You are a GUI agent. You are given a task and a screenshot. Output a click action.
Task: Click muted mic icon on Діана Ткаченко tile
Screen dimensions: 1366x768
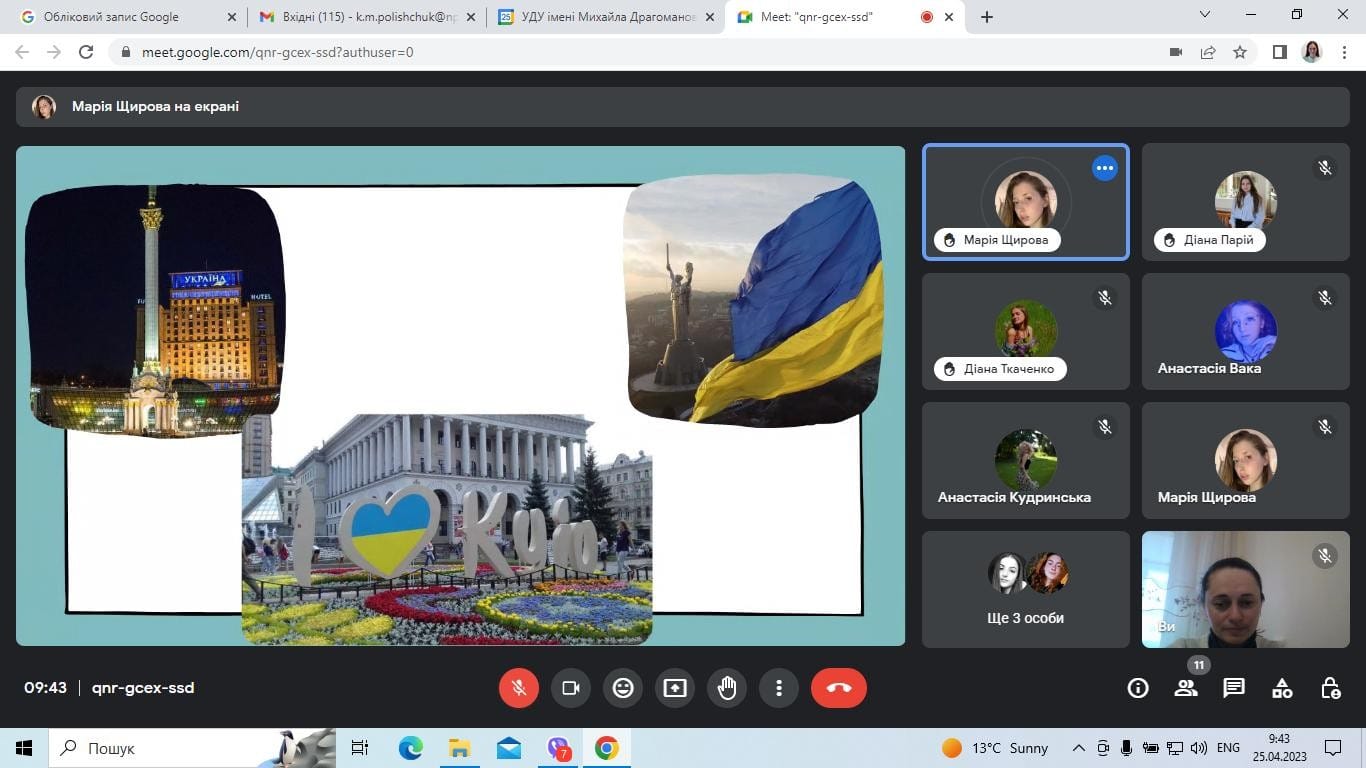1104,298
